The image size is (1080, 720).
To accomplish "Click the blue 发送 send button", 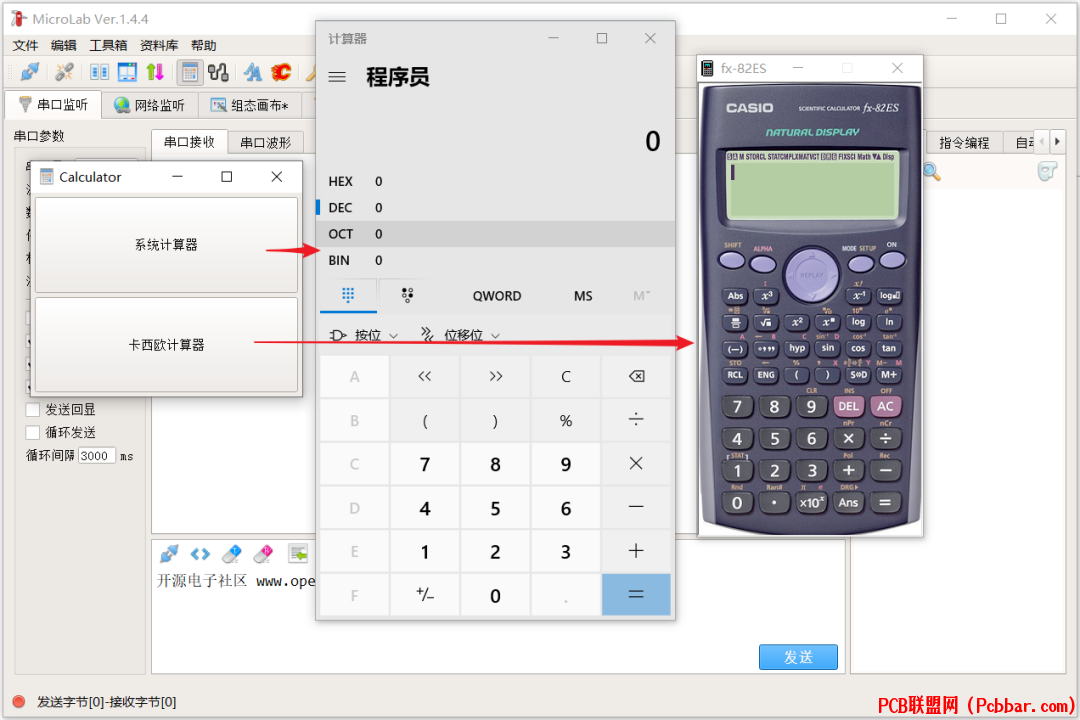I will (798, 657).
